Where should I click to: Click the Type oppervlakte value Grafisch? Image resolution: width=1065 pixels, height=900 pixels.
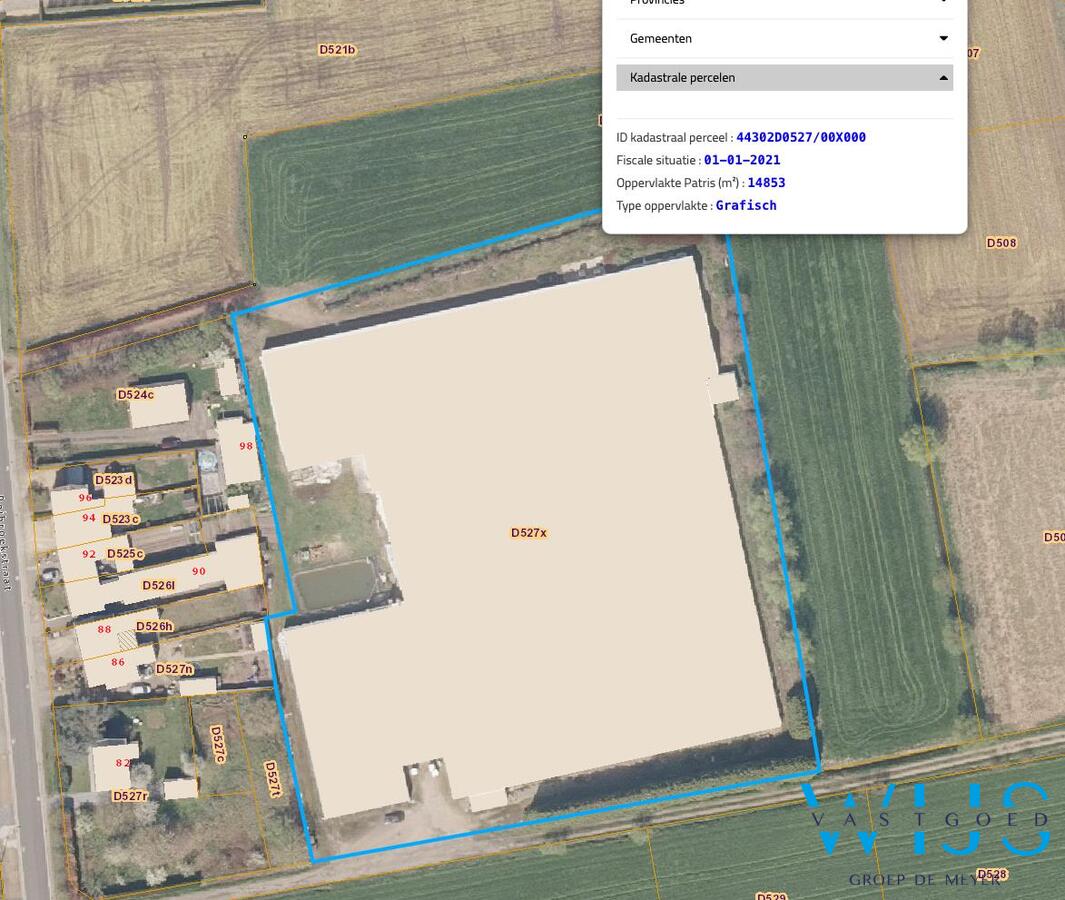(745, 204)
